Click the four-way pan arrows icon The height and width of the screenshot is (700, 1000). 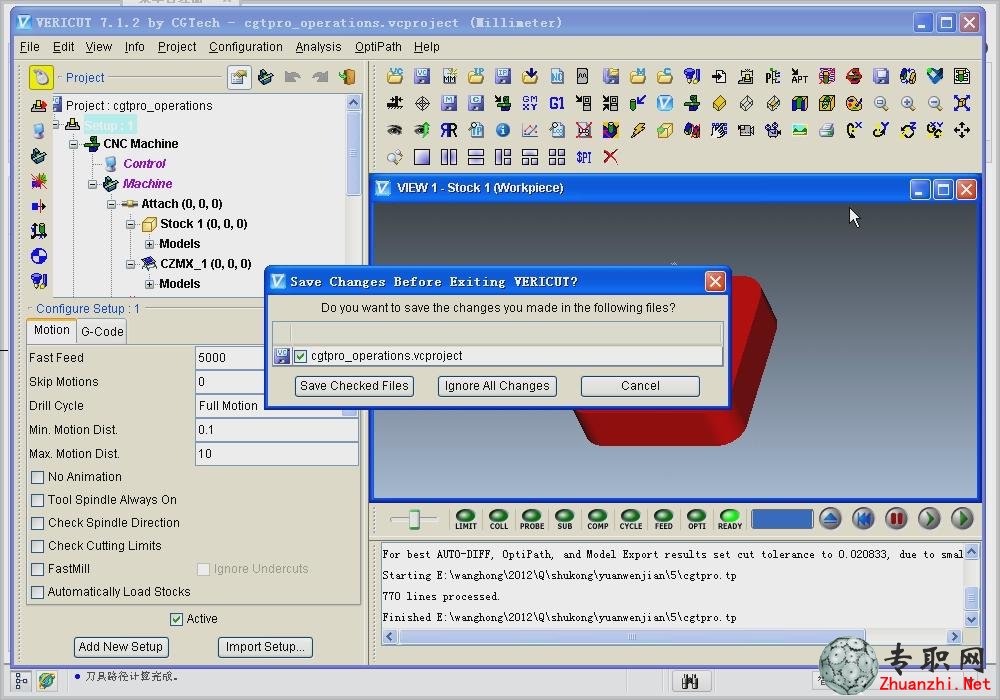pyautogui.click(x=962, y=130)
